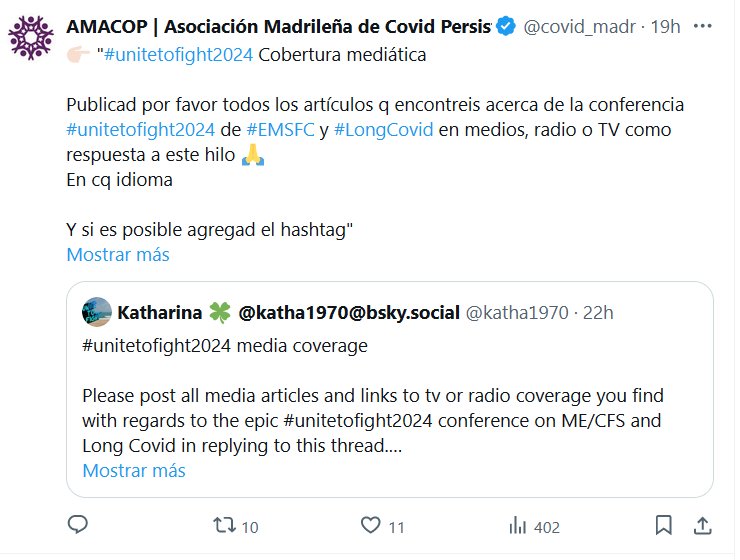Open view analytics bar chart icon
740x560 pixels.
(x=519, y=526)
